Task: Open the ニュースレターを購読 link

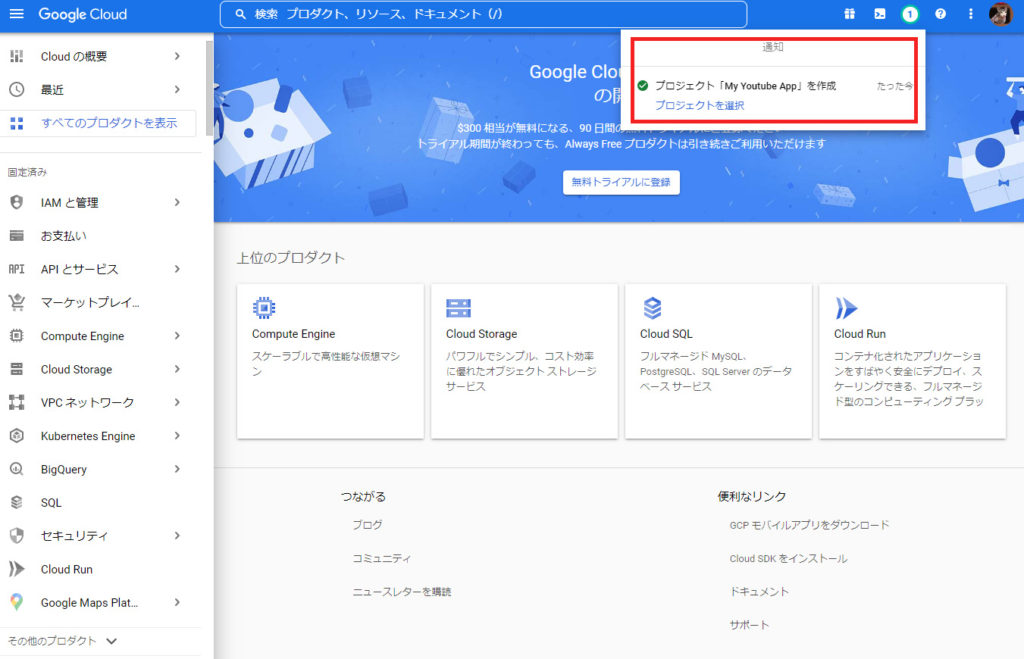Action: point(402,592)
